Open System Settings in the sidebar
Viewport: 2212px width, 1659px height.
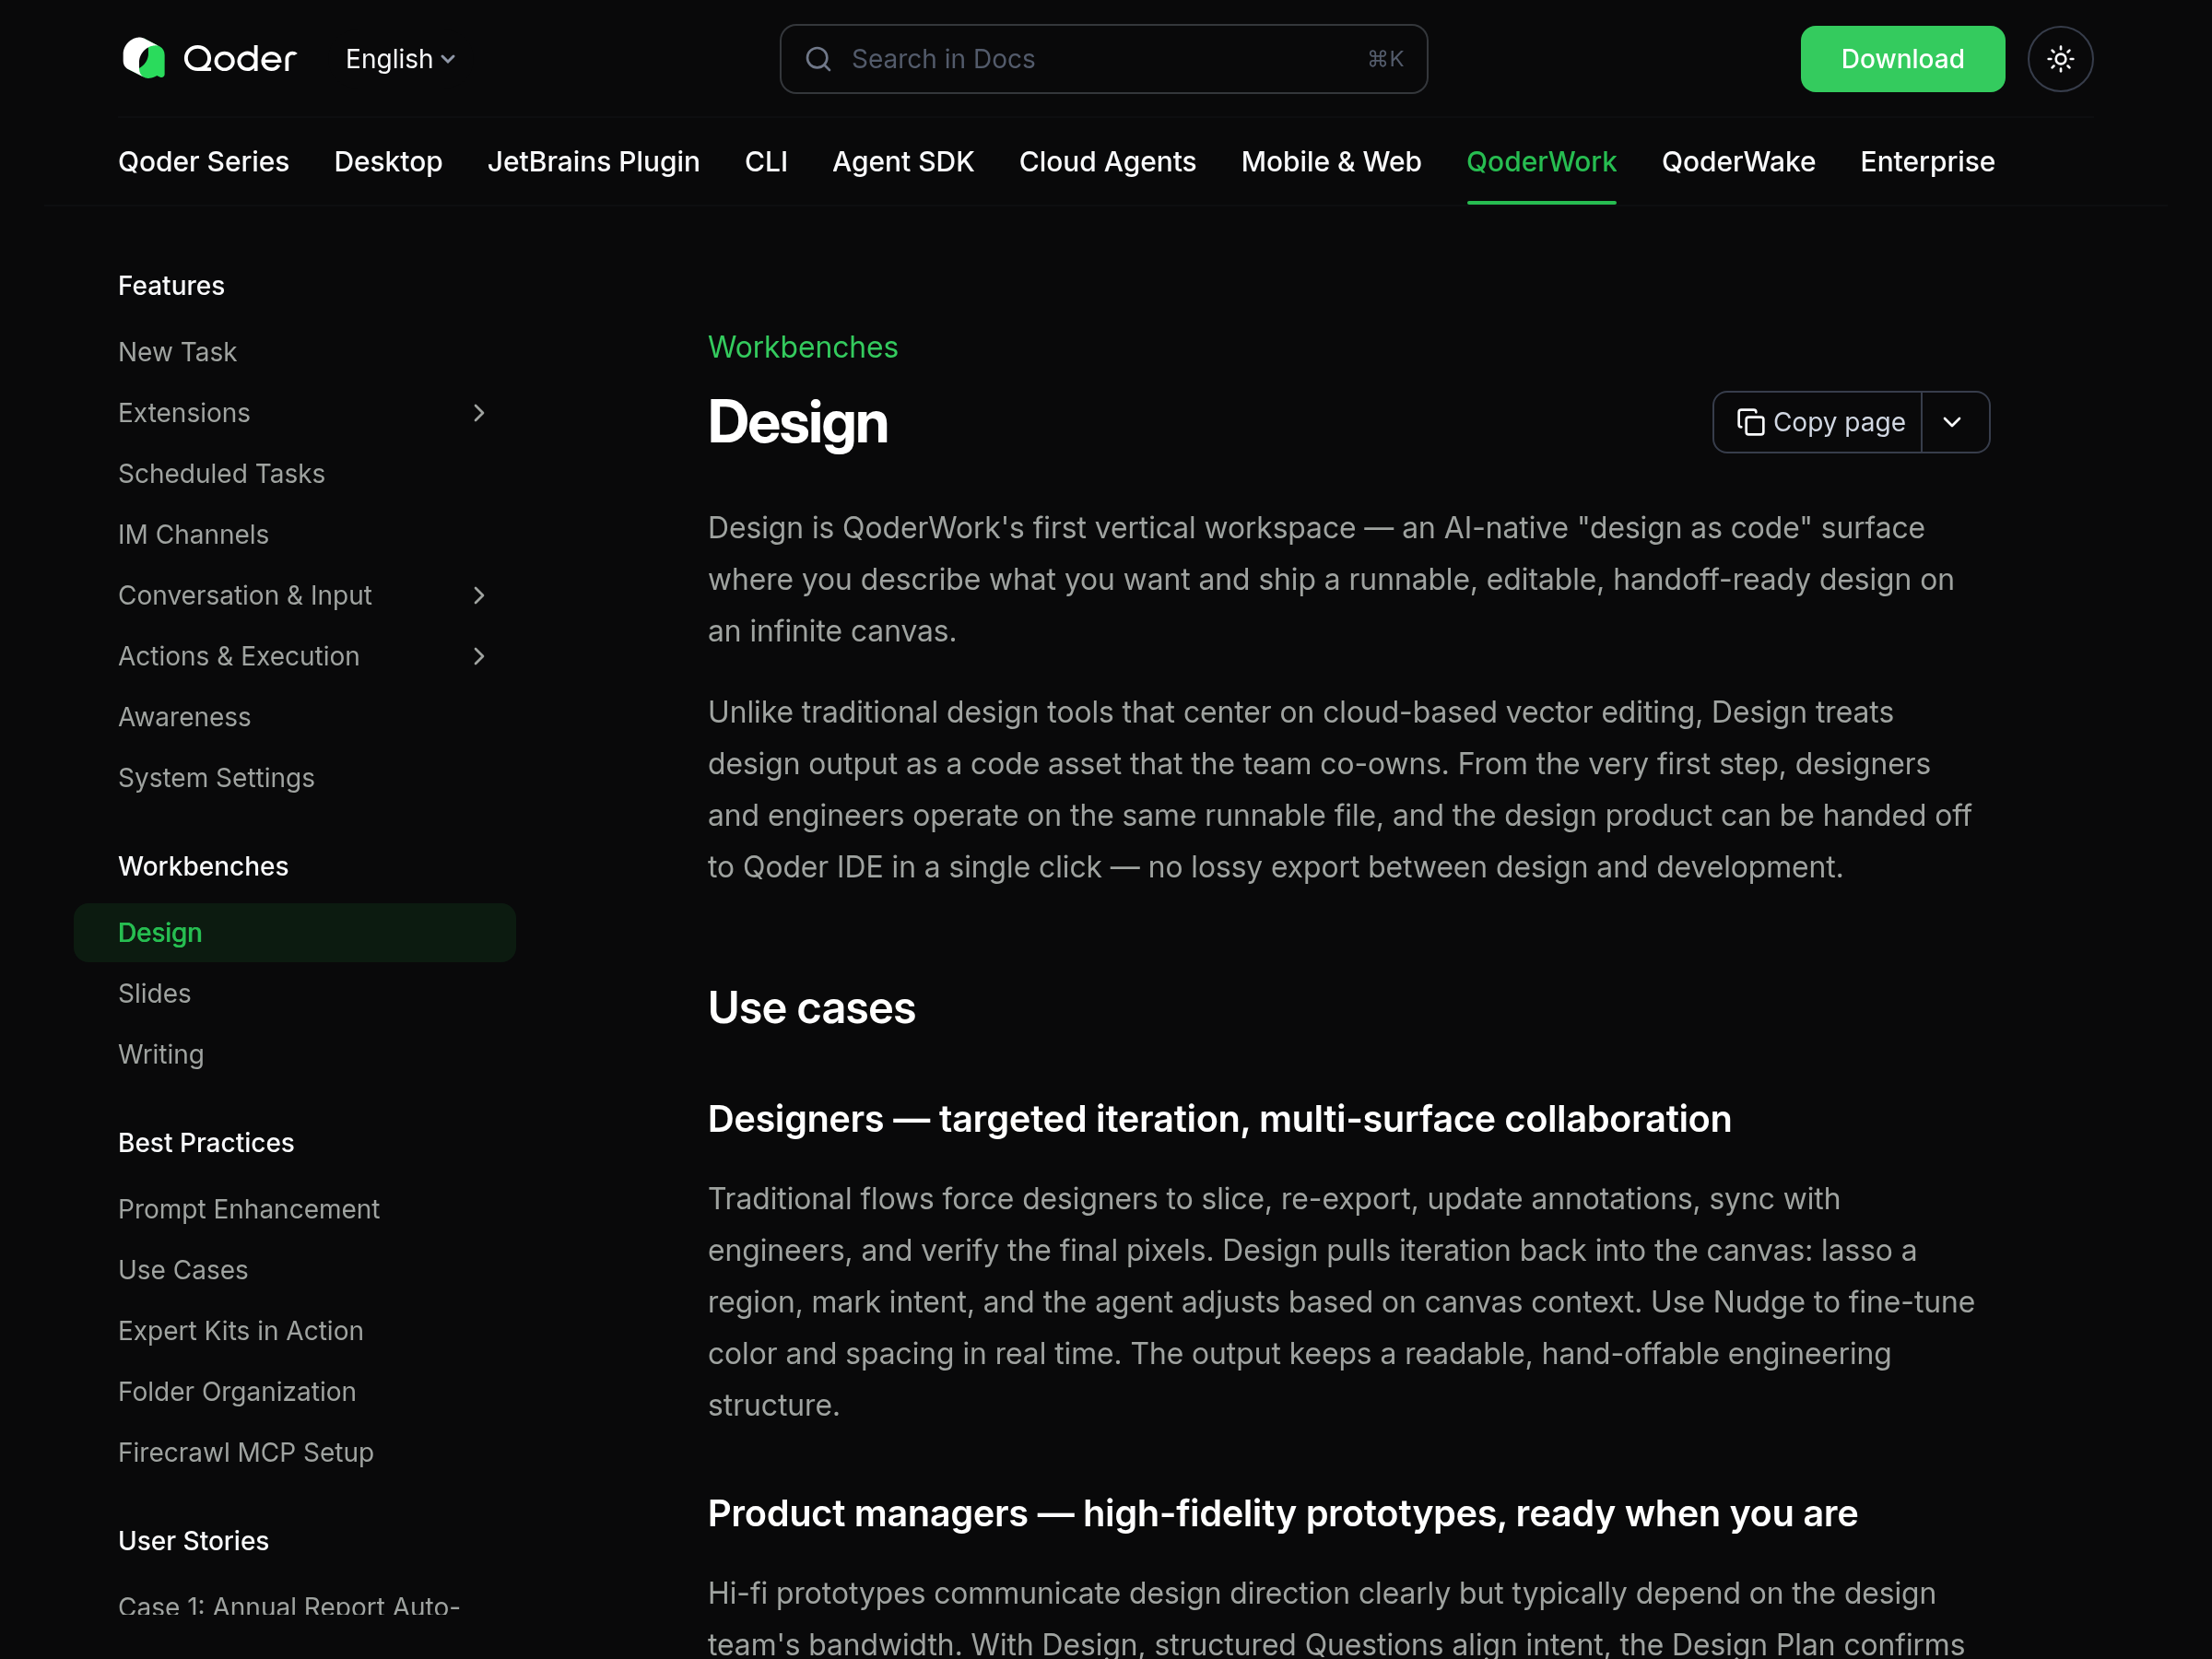216,778
